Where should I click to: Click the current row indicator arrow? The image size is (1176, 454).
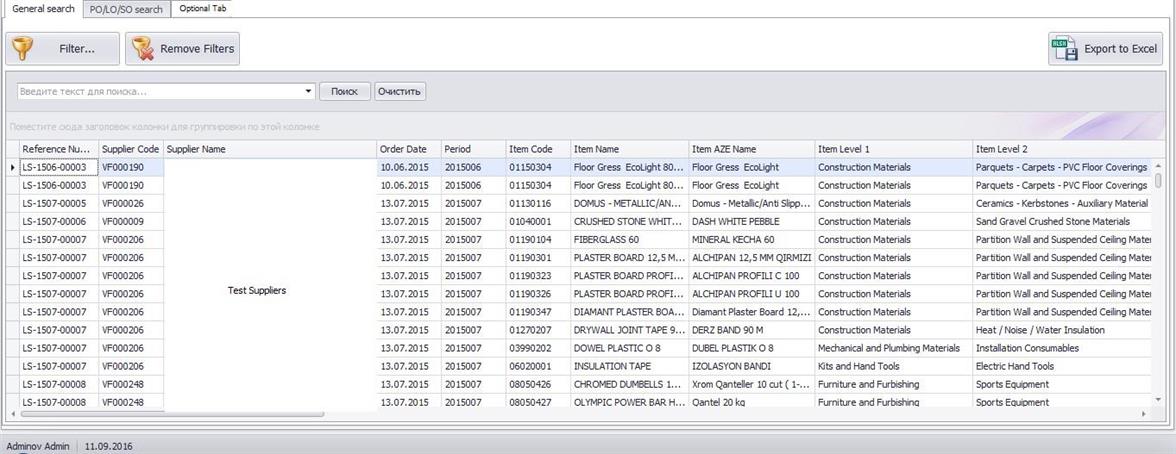click(12, 167)
